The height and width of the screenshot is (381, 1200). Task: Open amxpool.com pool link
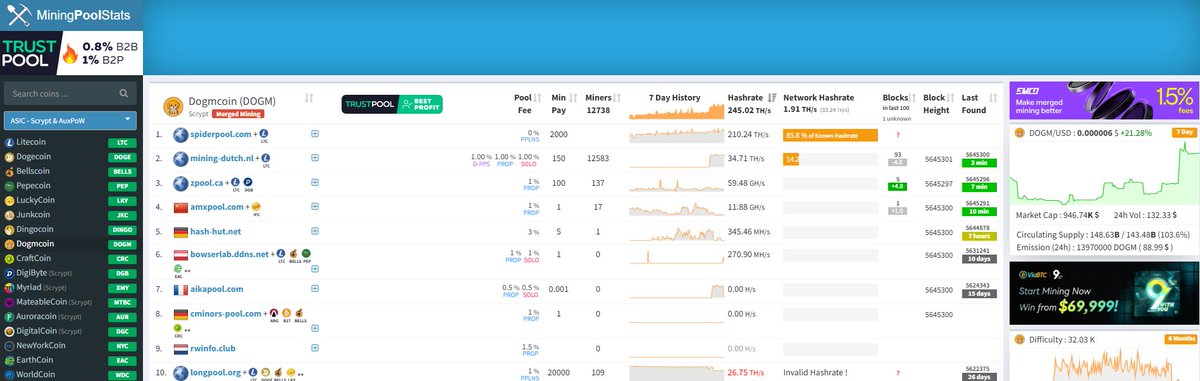[217, 206]
